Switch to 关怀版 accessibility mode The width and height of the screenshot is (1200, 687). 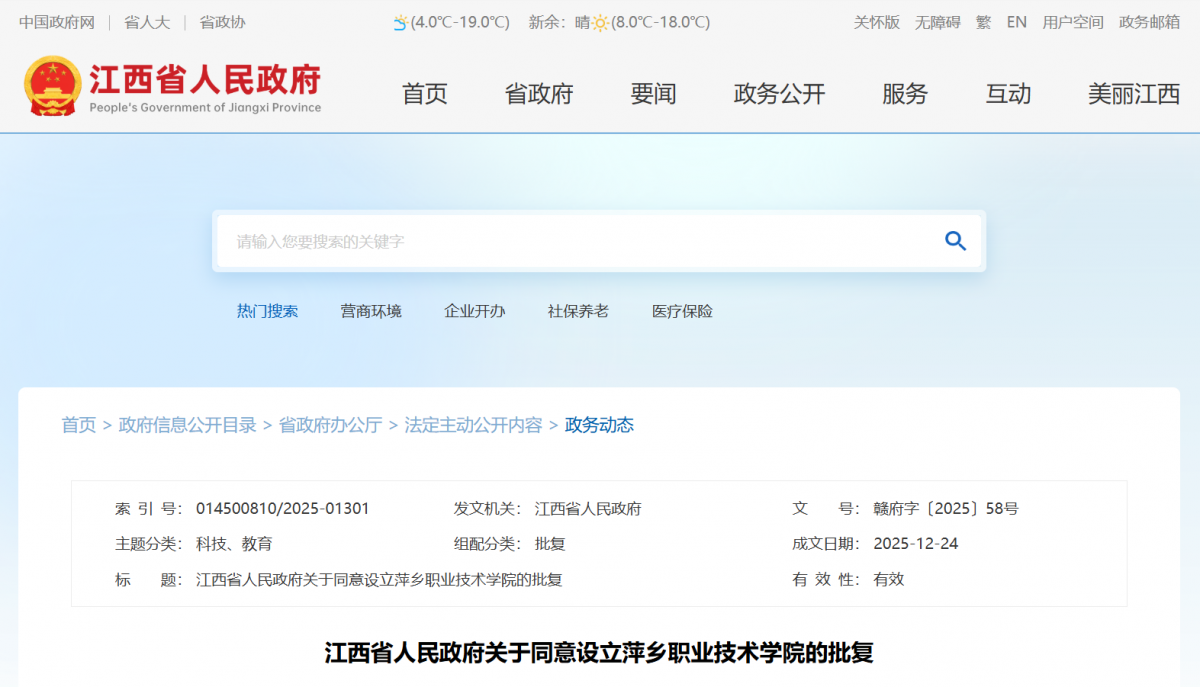coord(876,22)
